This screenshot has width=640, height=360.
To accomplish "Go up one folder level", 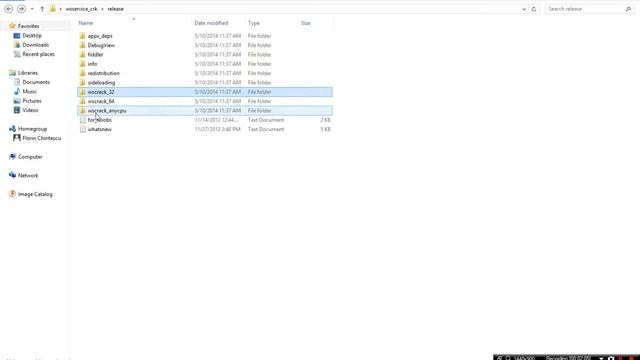I will pyautogui.click(x=42, y=9).
